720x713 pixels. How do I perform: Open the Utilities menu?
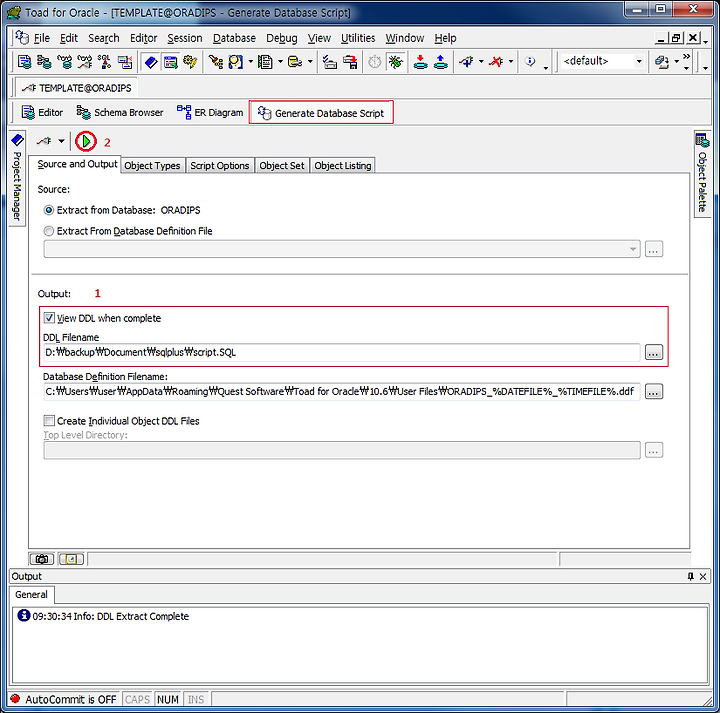click(x=358, y=38)
